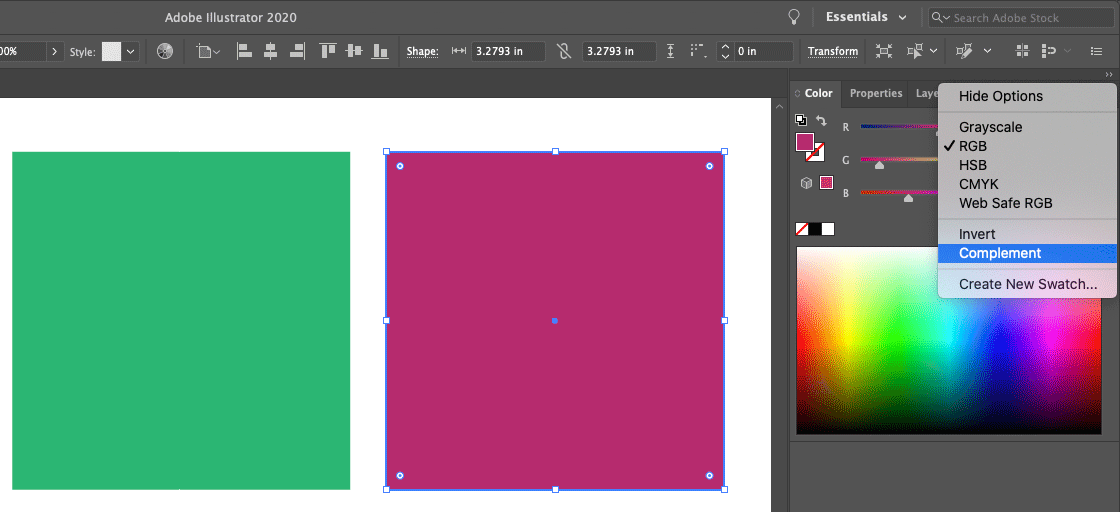The width and height of the screenshot is (1120, 512).
Task: Click the R red slider track
Action: click(x=899, y=126)
